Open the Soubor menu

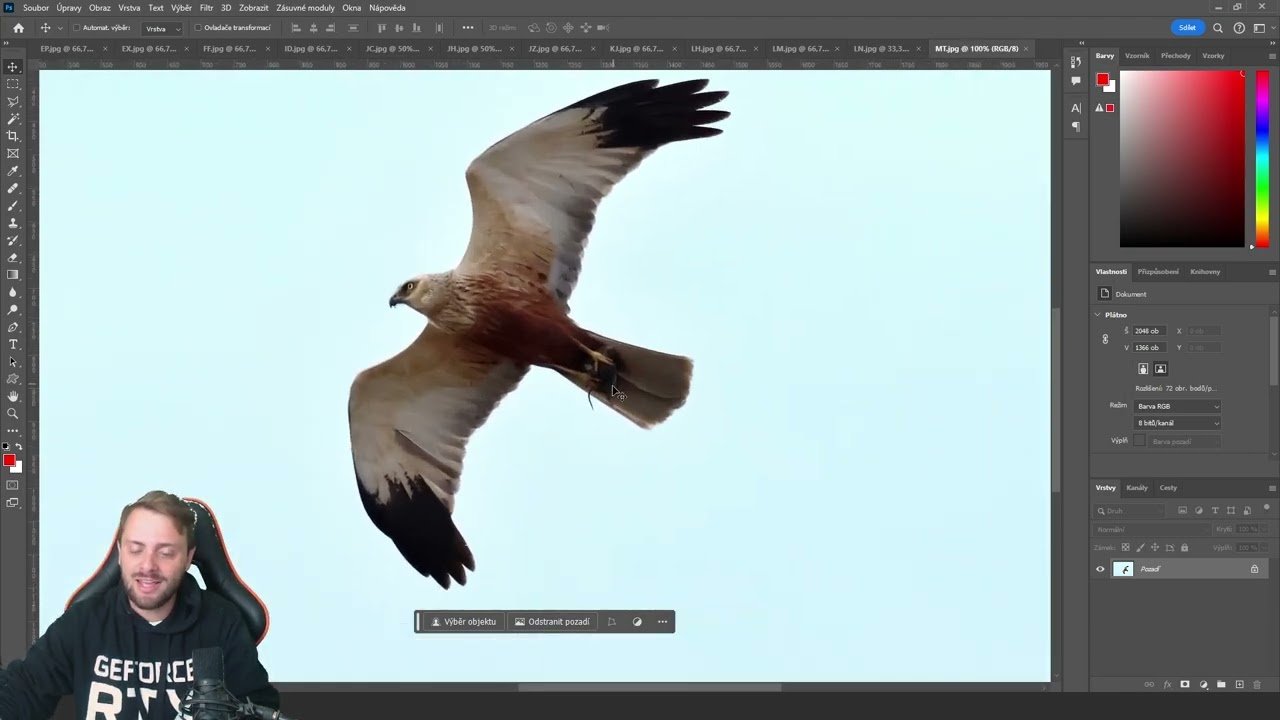[x=36, y=8]
